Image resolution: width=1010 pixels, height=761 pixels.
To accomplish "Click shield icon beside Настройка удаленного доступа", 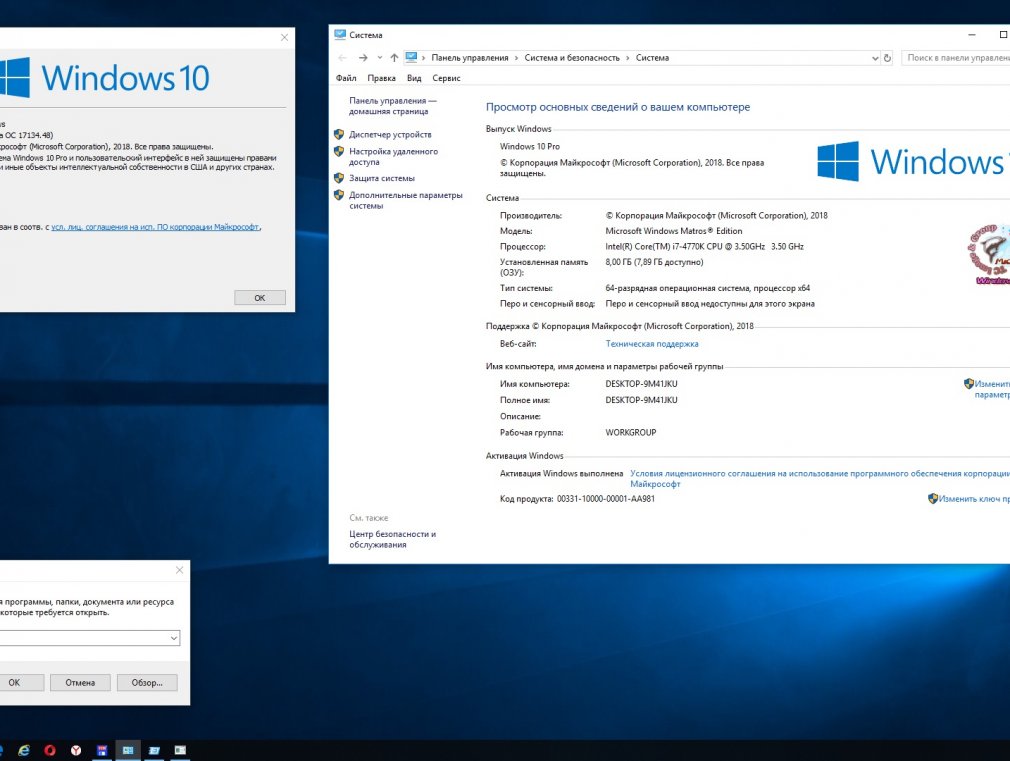I will point(339,151).
